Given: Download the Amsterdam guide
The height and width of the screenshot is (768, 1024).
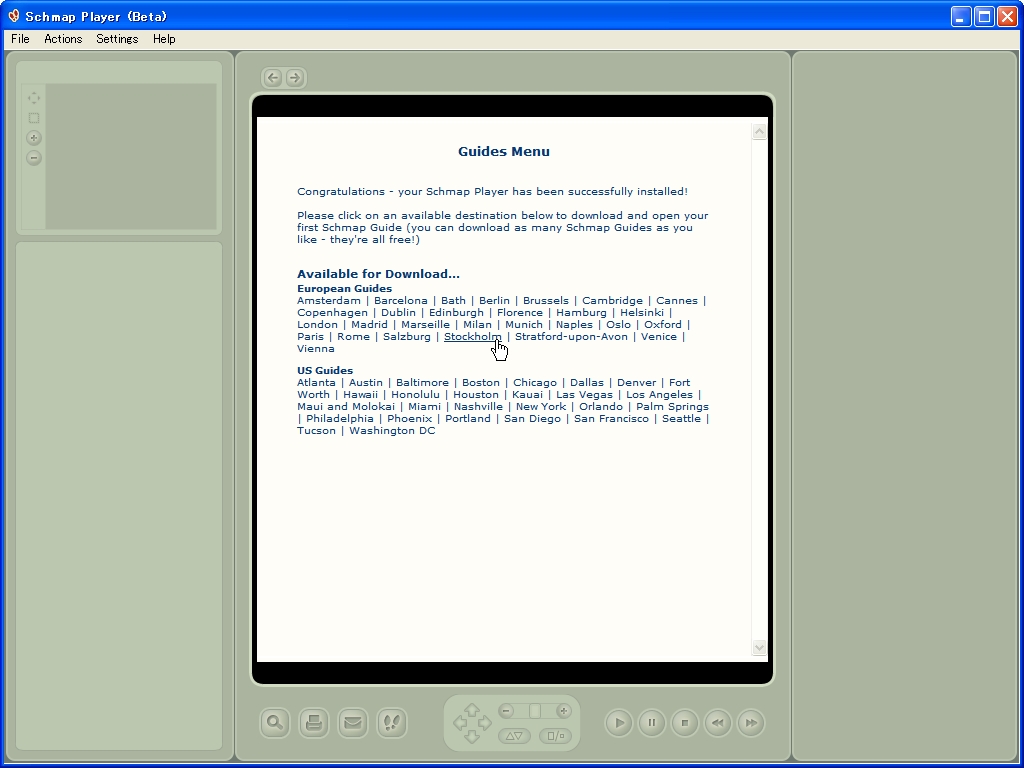Looking at the screenshot, I should [328, 301].
